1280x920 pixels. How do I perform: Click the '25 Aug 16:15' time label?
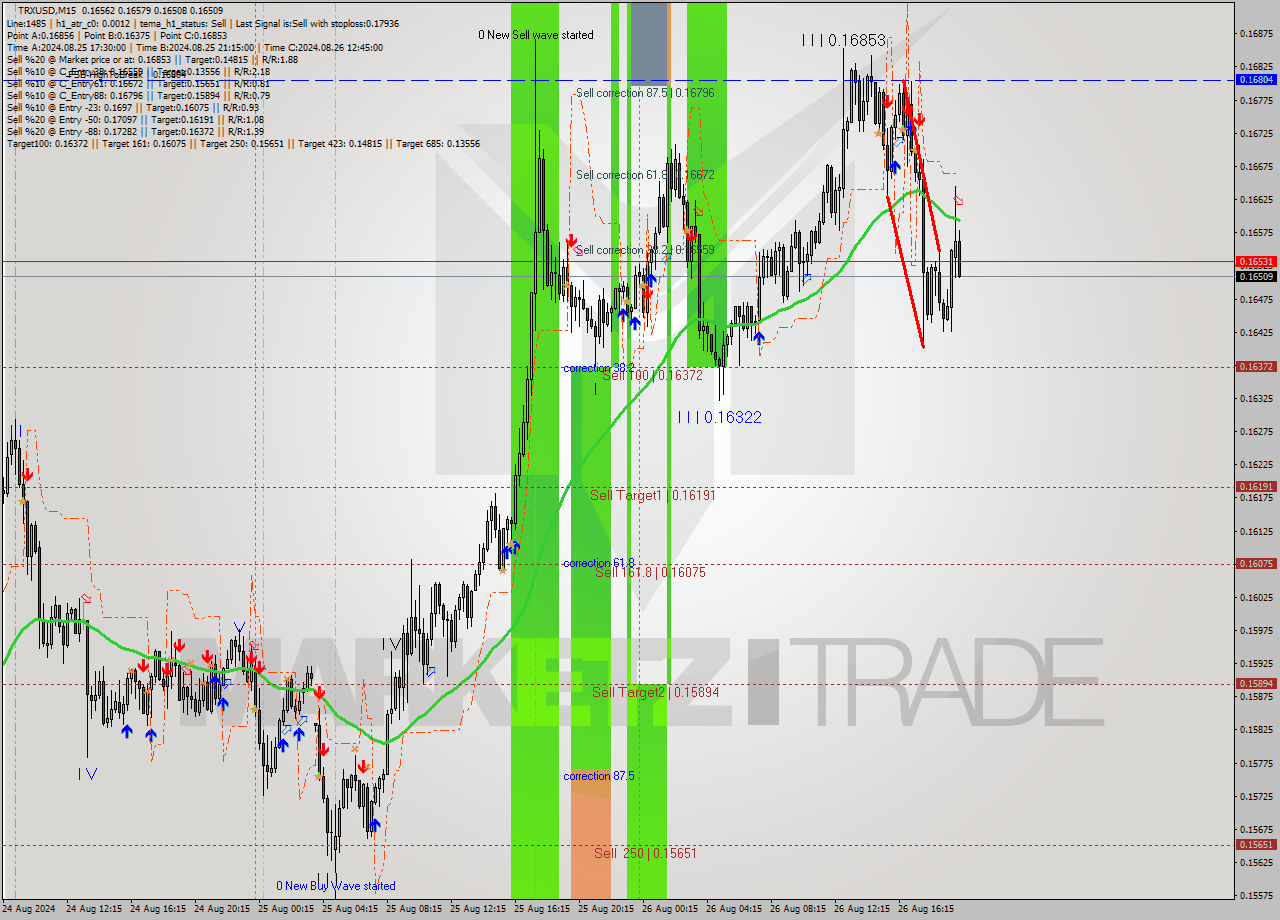click(x=542, y=910)
